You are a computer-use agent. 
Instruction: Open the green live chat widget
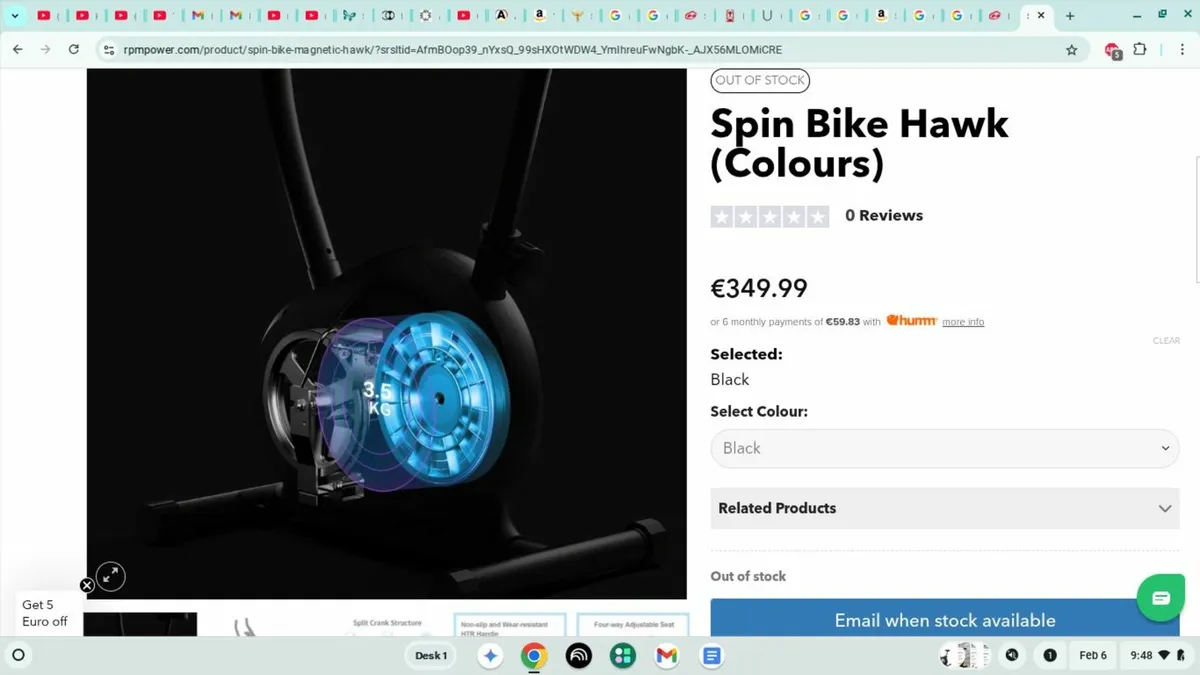1160,597
